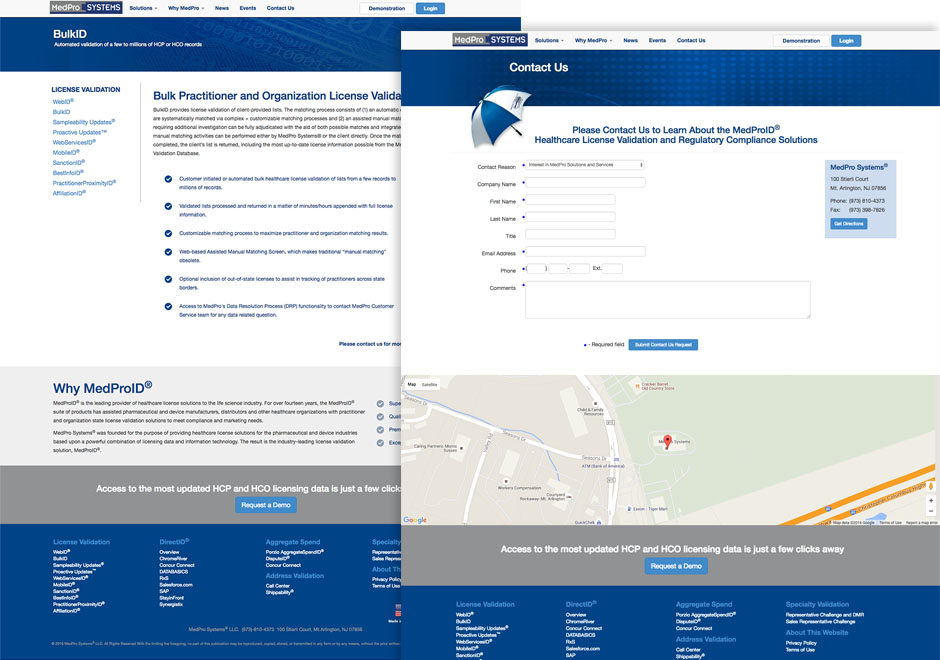This screenshot has width=940, height=660.
Task: Open the Contact Reason dropdown
Action: click(585, 165)
